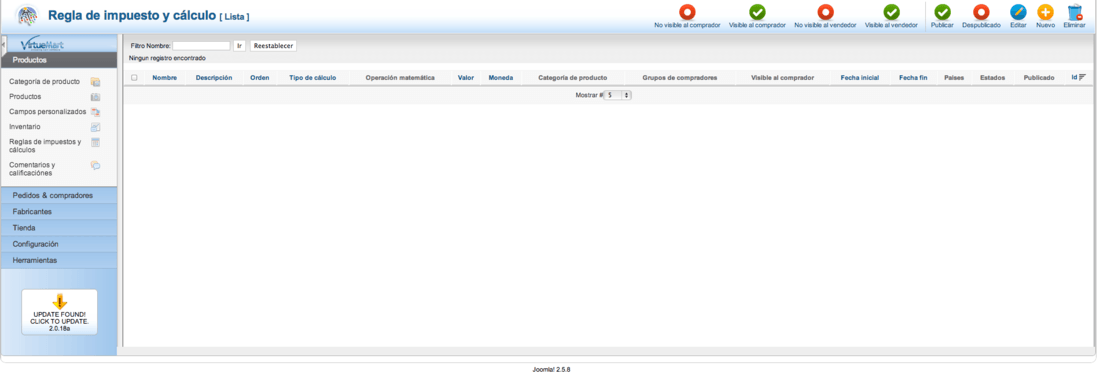
Task: Sort by the Moneda column header
Action: tap(500, 78)
